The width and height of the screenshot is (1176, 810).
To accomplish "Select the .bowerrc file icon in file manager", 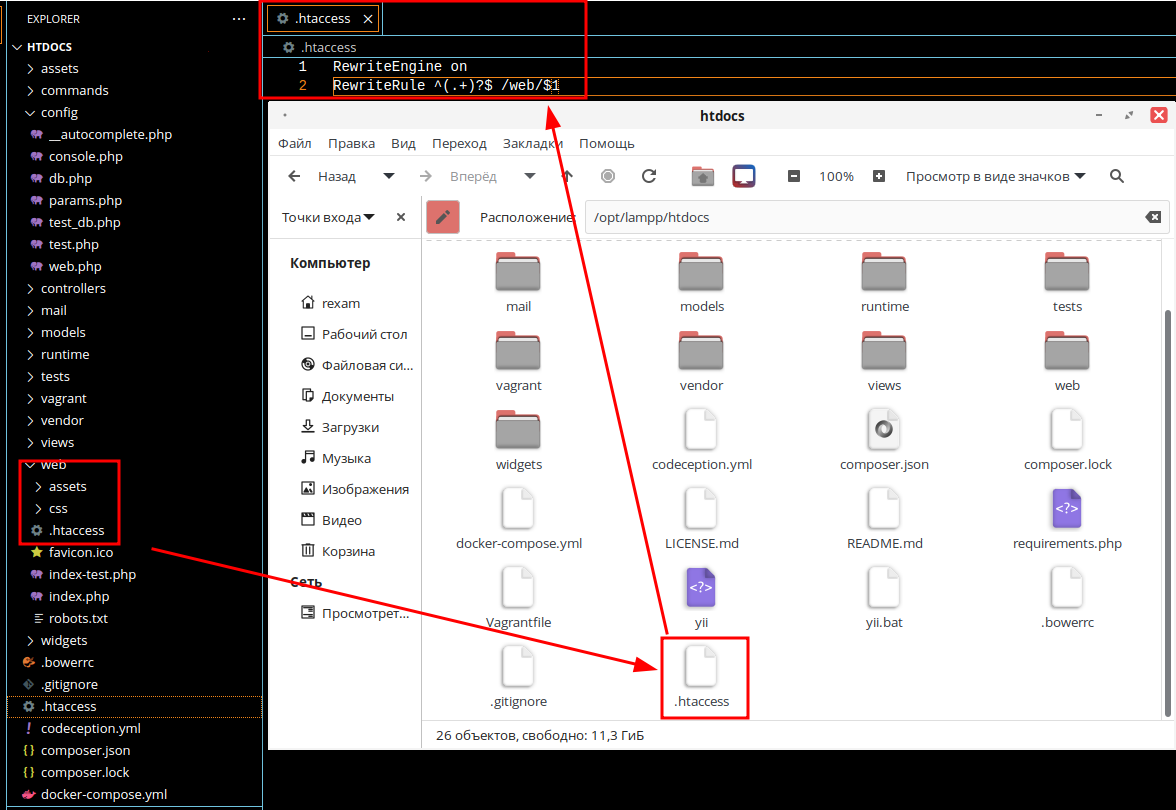I will click(1066, 587).
